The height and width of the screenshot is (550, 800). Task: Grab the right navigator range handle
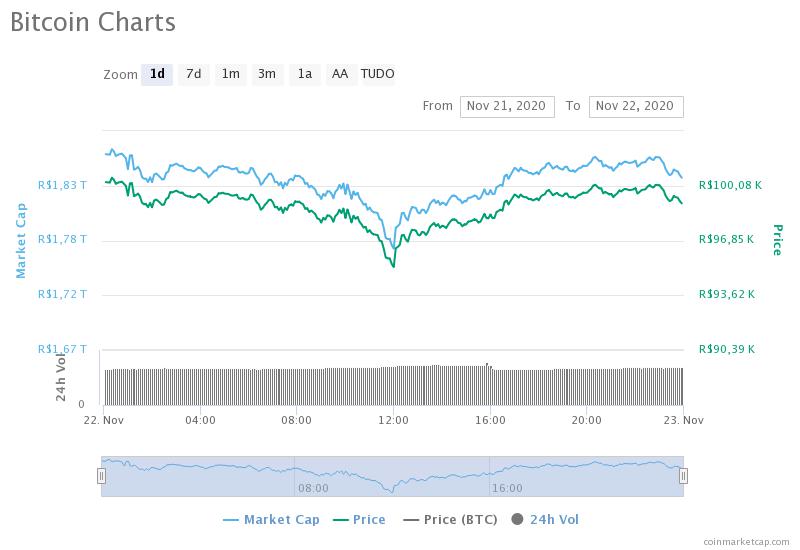coord(683,476)
